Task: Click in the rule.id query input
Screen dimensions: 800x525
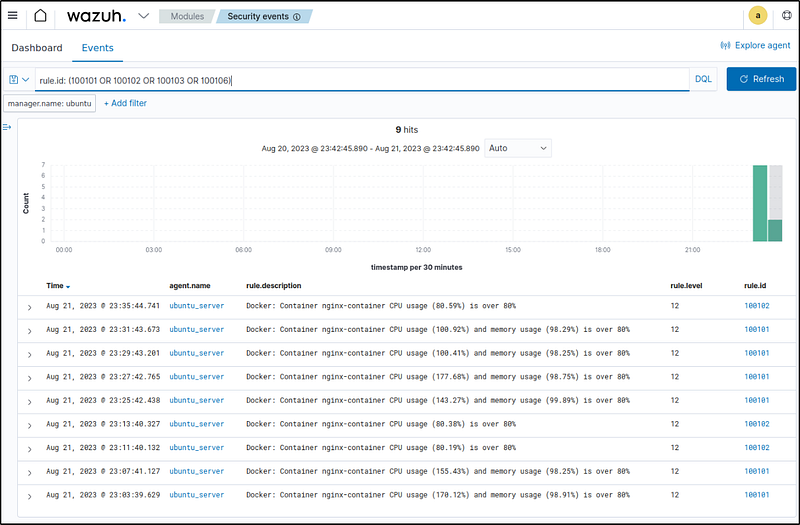Action: pyautogui.click(x=360, y=80)
